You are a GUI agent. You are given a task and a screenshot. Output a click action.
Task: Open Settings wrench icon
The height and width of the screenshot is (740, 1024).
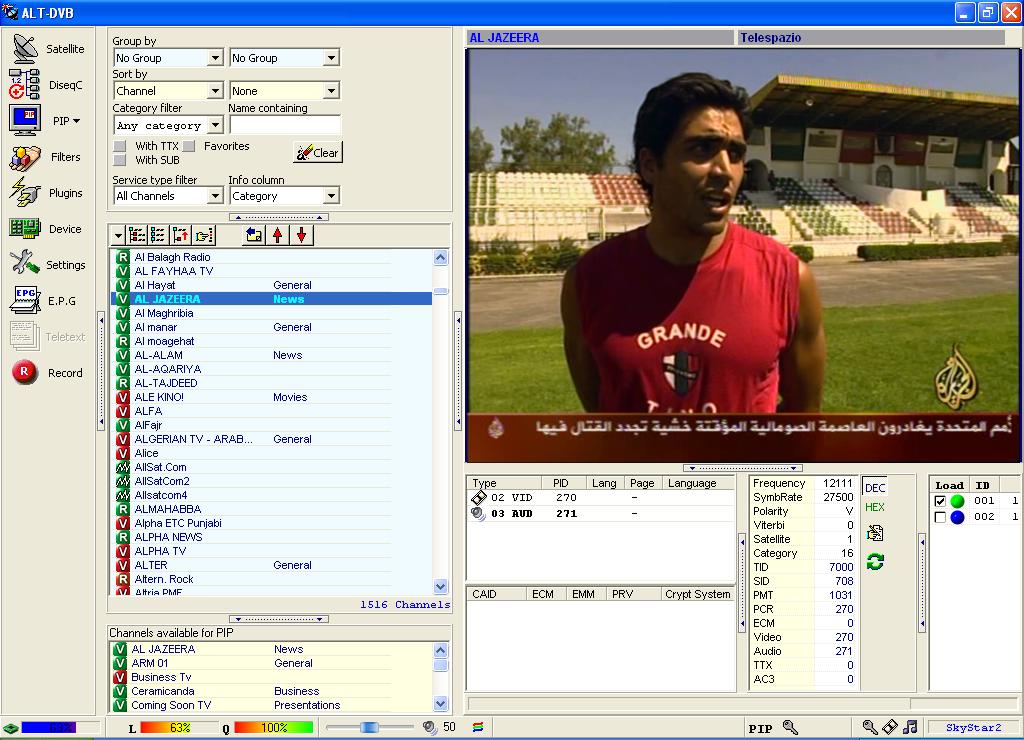pyautogui.click(x=25, y=264)
